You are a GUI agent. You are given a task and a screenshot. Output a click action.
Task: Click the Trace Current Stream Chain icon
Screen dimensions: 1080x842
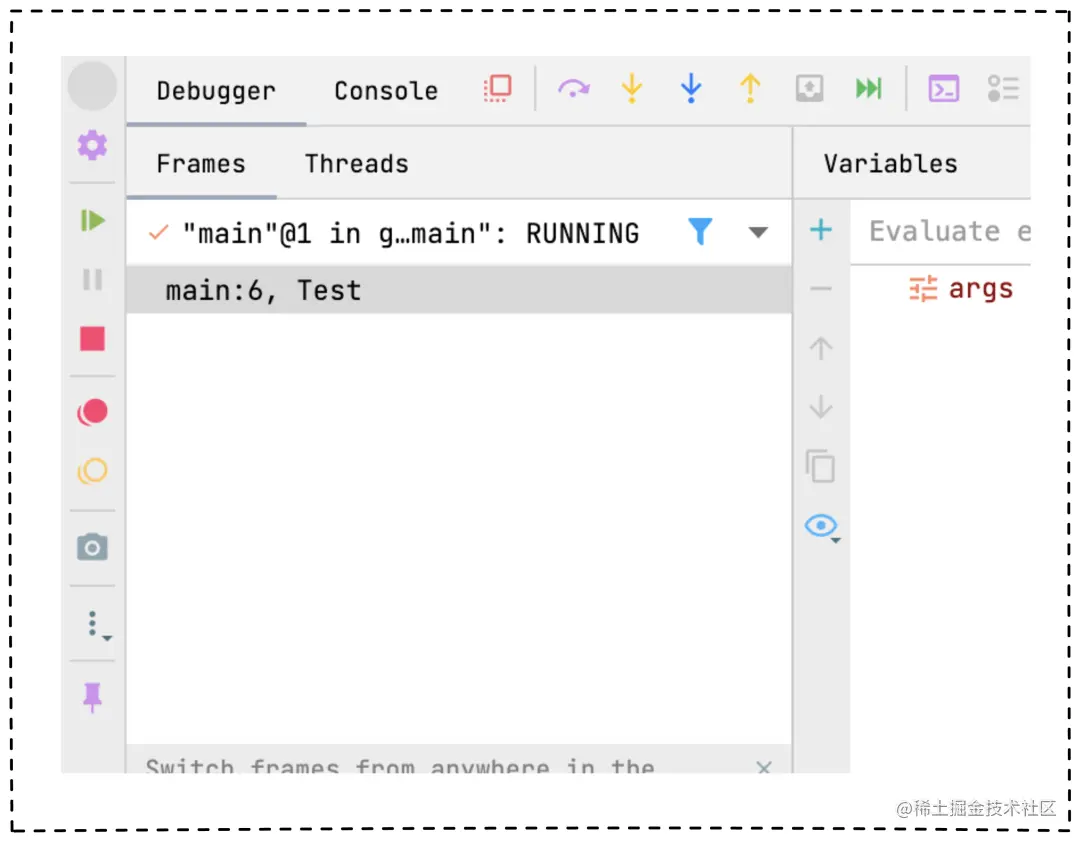[1003, 88]
